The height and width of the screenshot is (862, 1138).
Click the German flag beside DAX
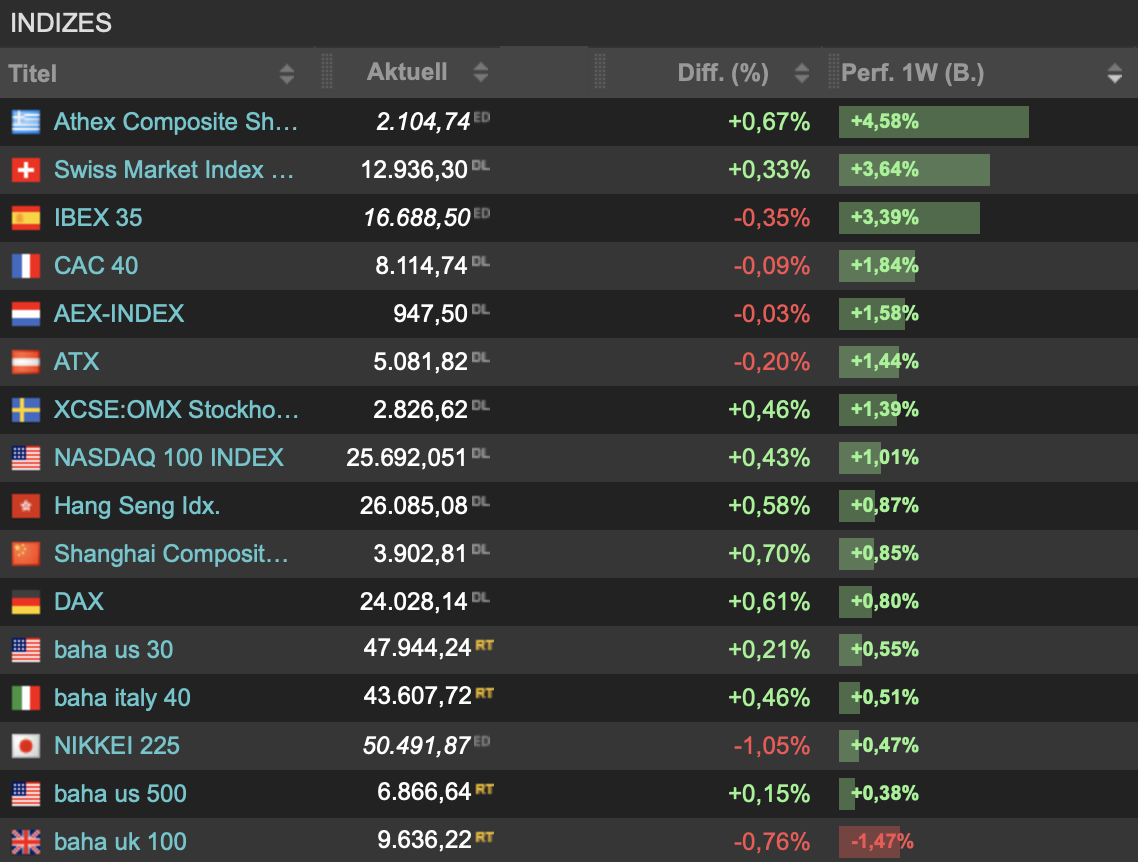coord(26,602)
